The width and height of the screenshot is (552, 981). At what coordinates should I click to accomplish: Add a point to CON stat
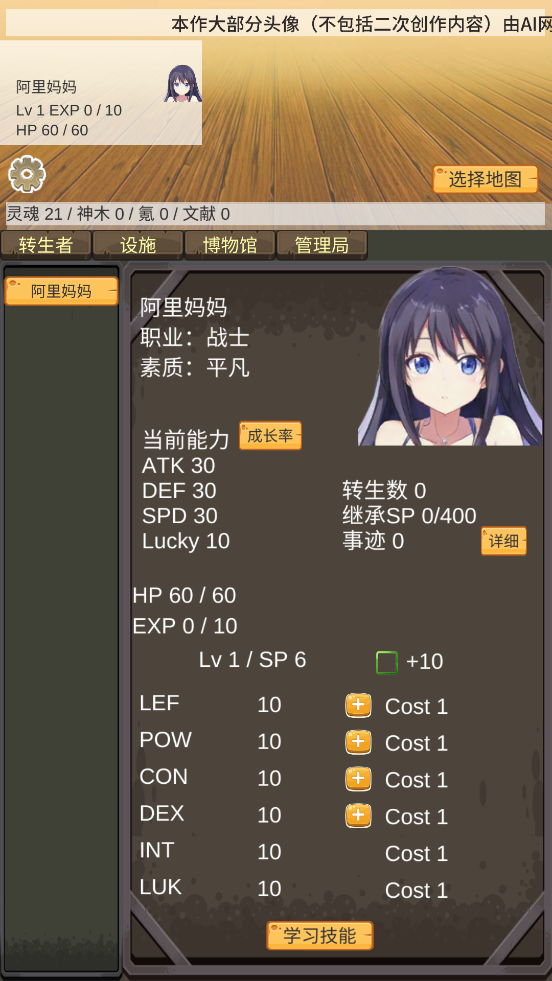coord(358,779)
